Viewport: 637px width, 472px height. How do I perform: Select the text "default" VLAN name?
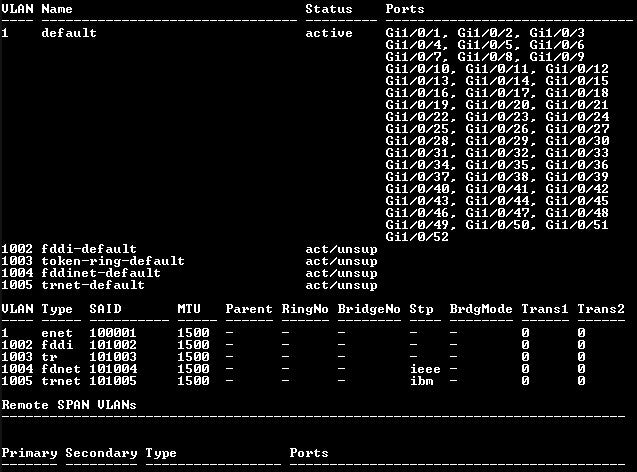click(x=69, y=33)
